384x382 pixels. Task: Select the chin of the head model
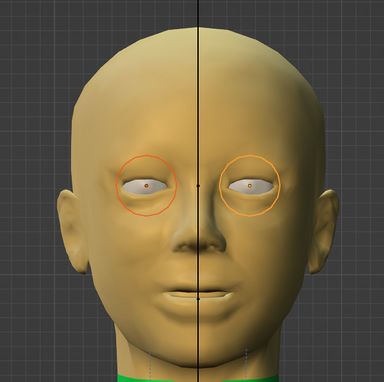click(x=197, y=328)
